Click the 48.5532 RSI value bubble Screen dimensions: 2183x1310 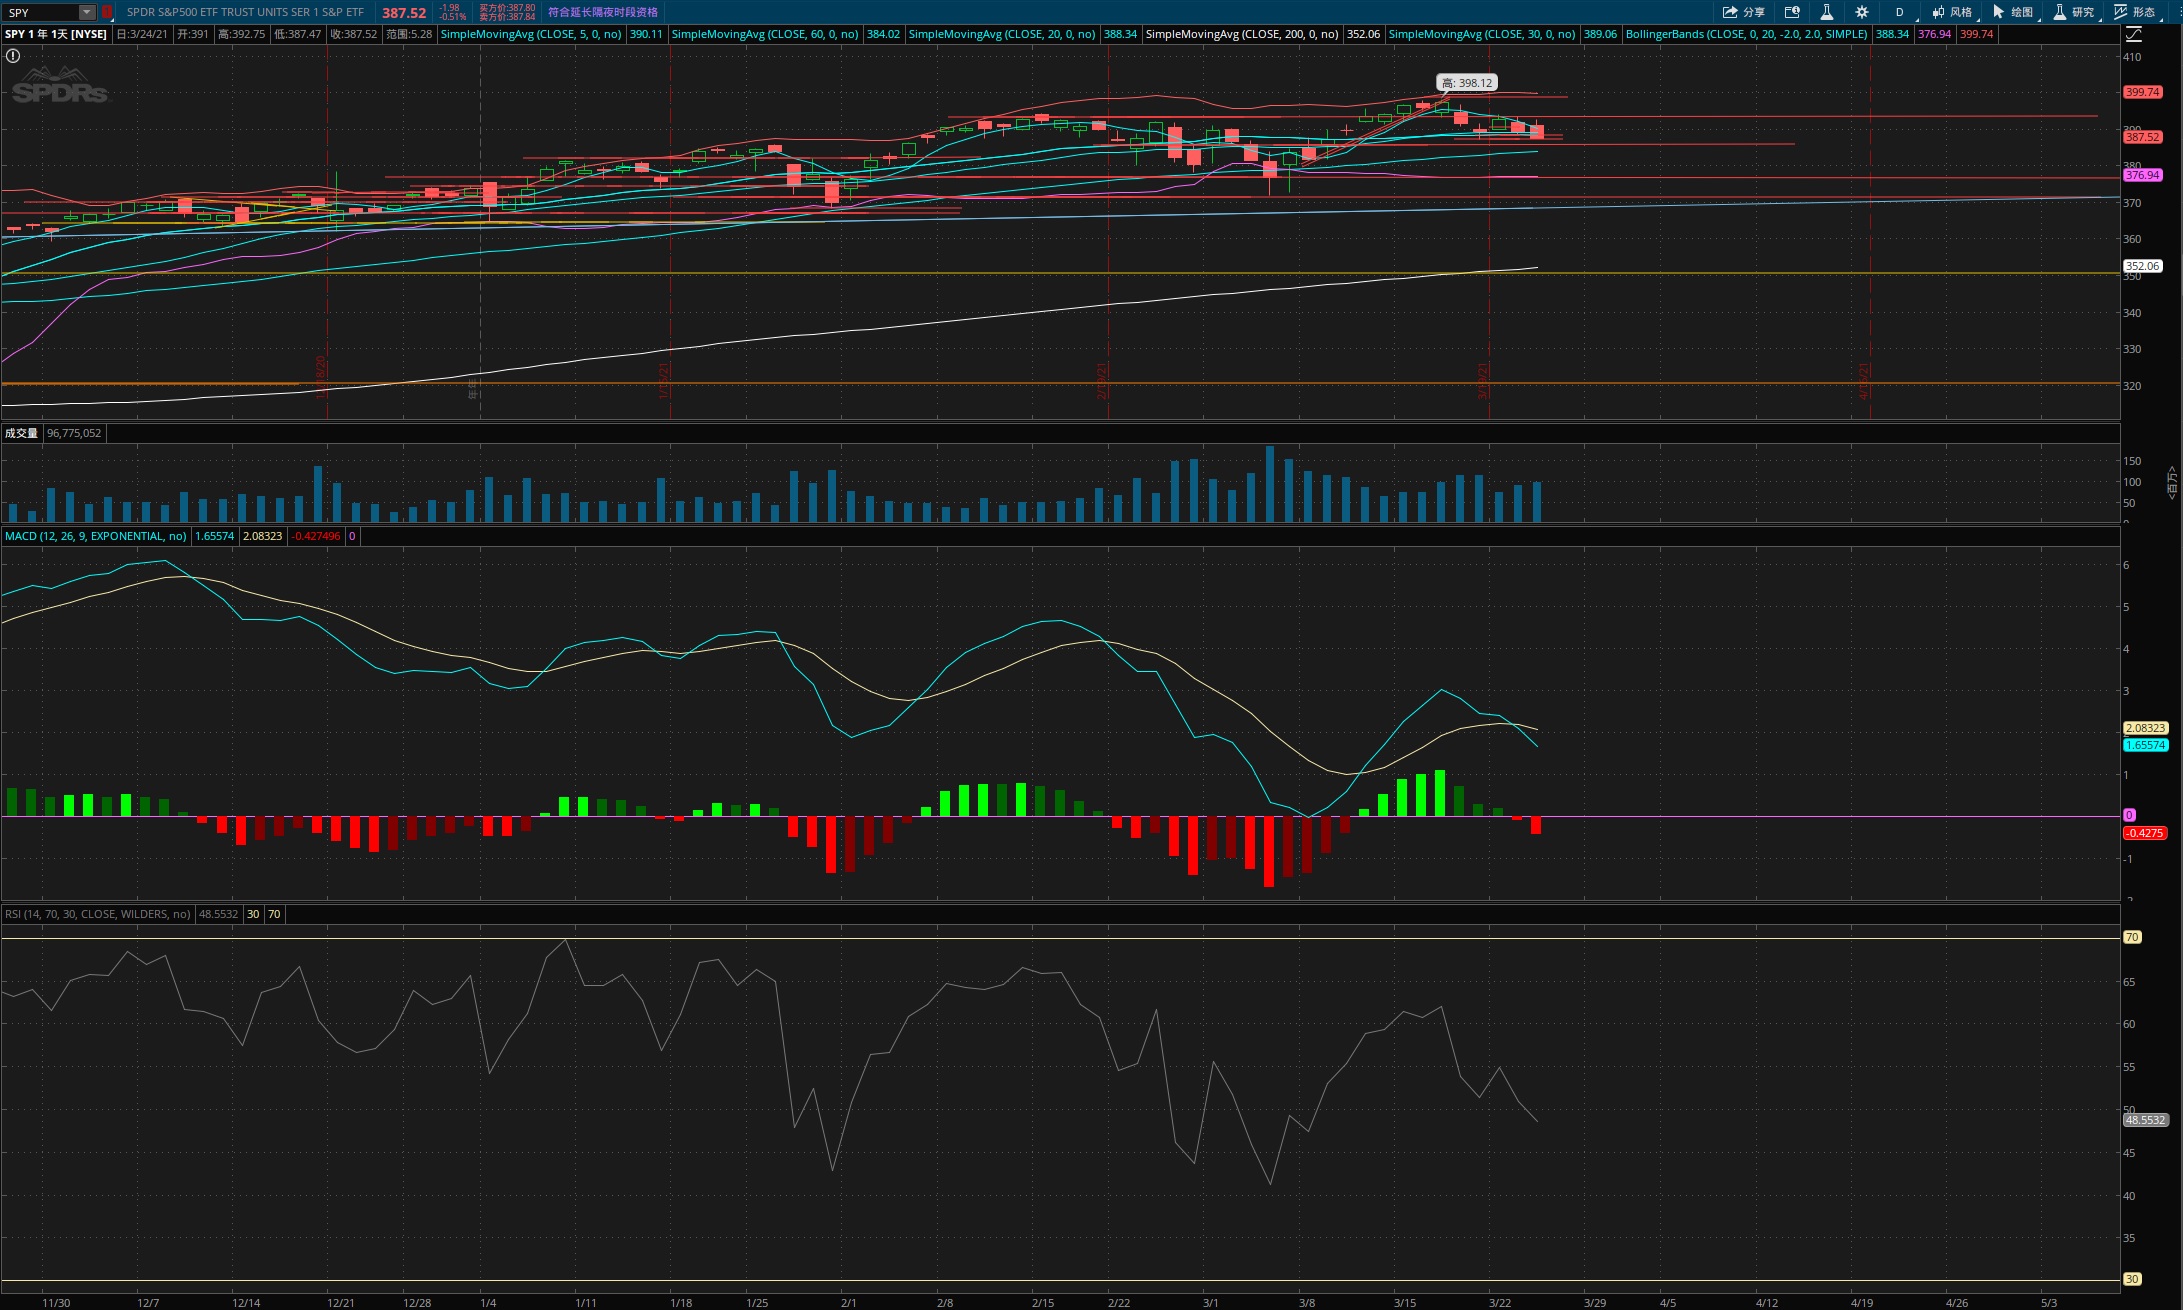point(2145,1120)
